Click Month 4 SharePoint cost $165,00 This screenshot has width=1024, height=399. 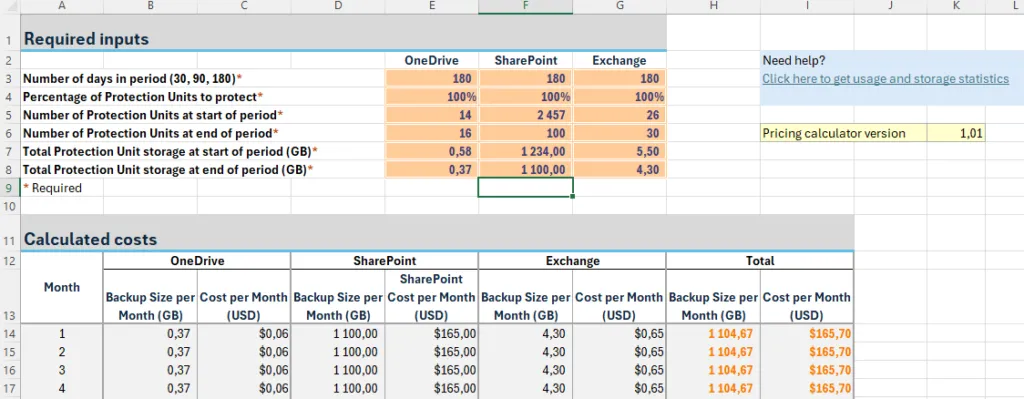pyautogui.click(x=432, y=388)
